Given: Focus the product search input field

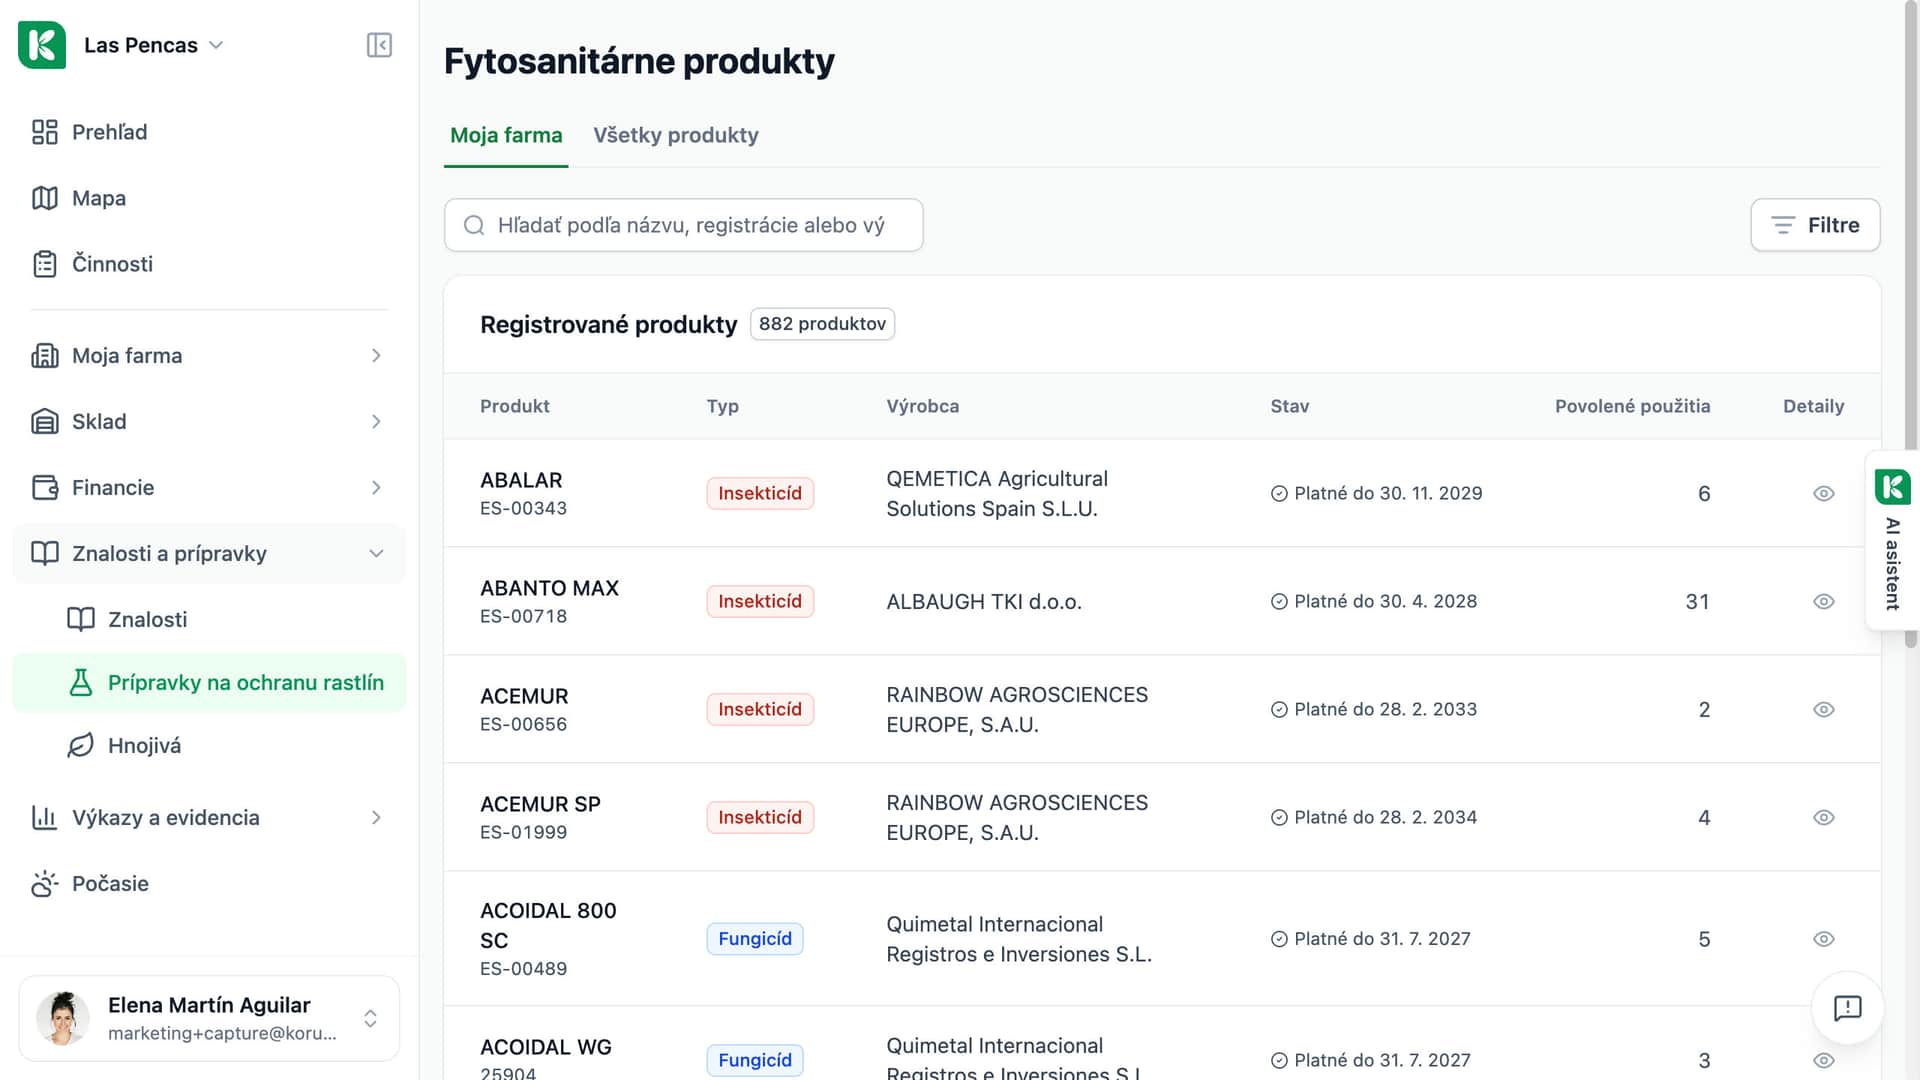Looking at the screenshot, I should click(683, 225).
